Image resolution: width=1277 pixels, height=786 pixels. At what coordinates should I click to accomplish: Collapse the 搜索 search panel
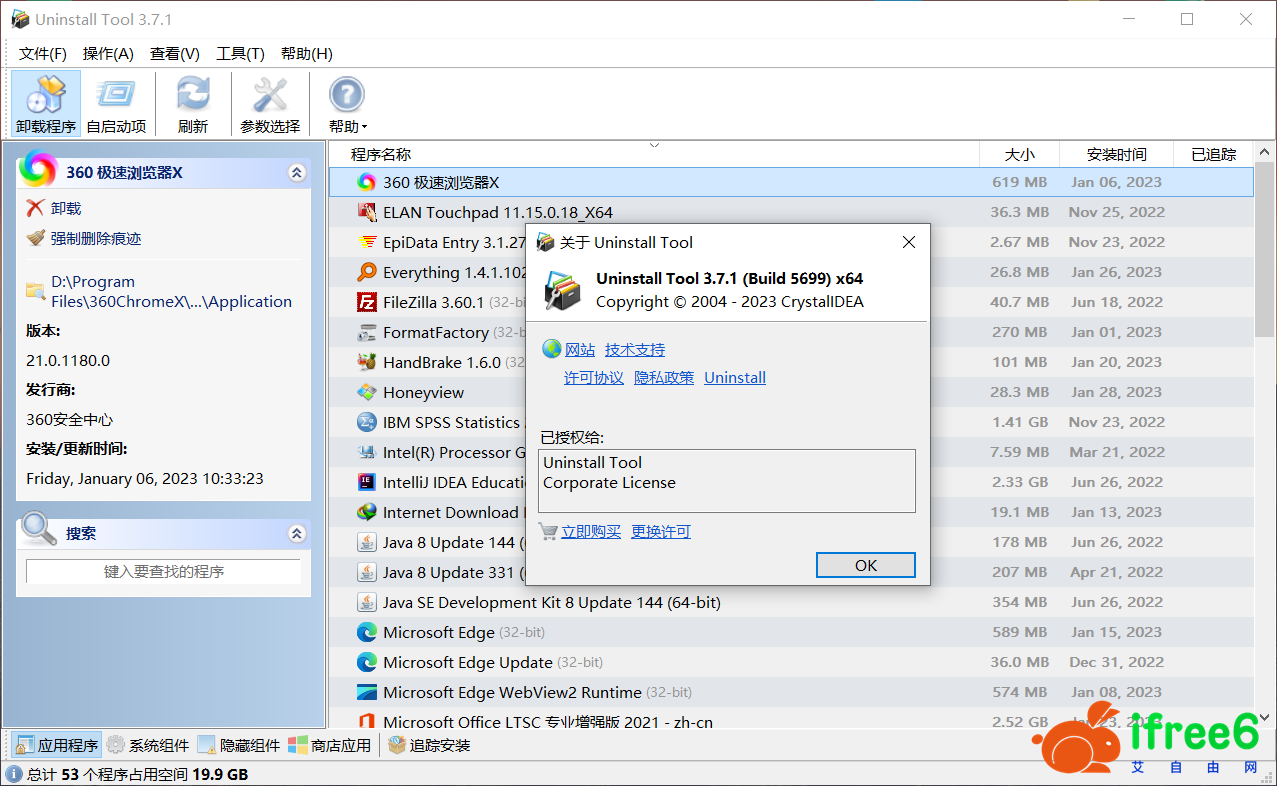(296, 534)
